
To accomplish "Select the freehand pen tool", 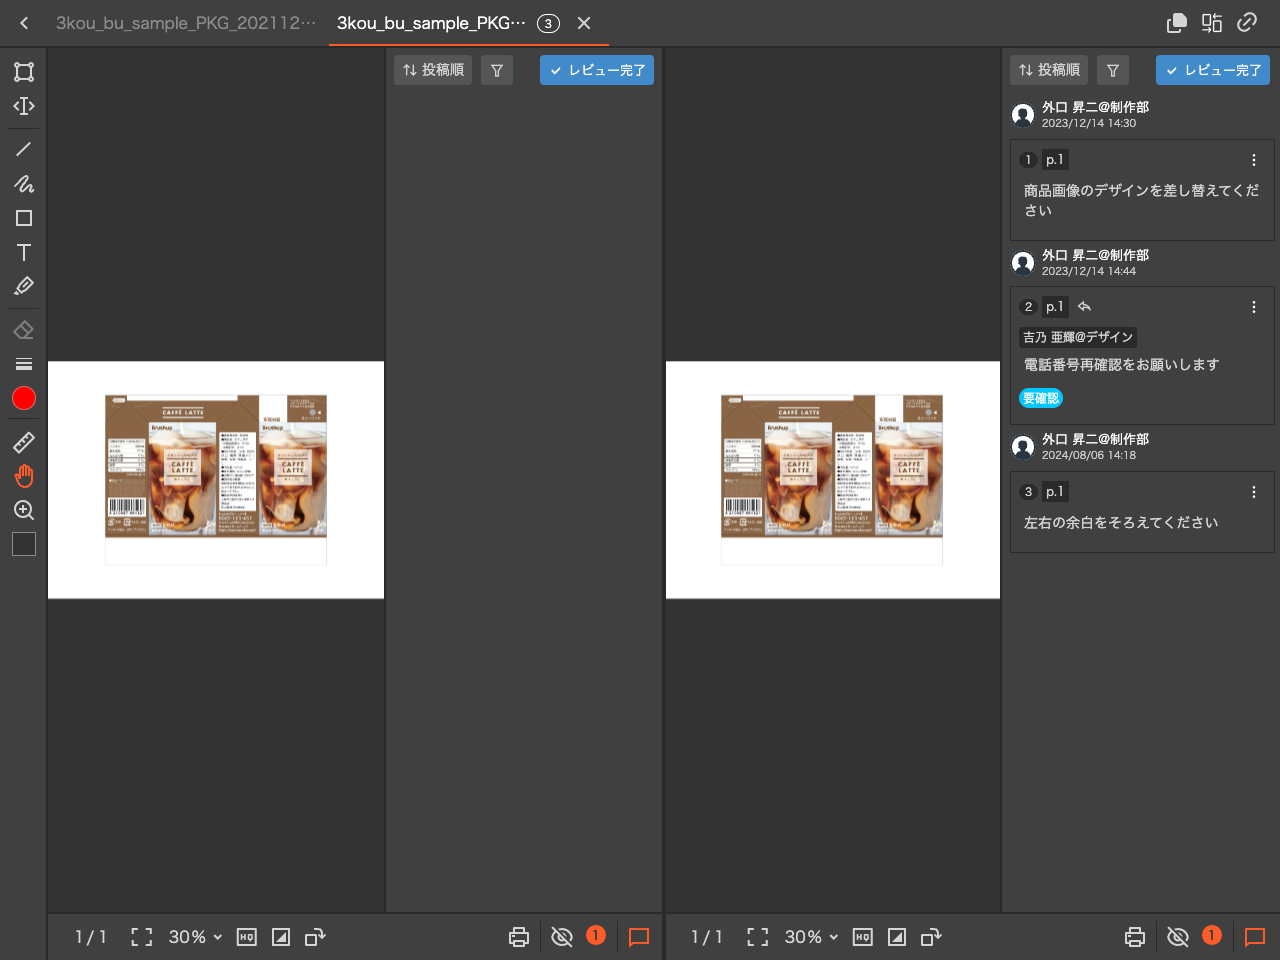I will [24, 184].
